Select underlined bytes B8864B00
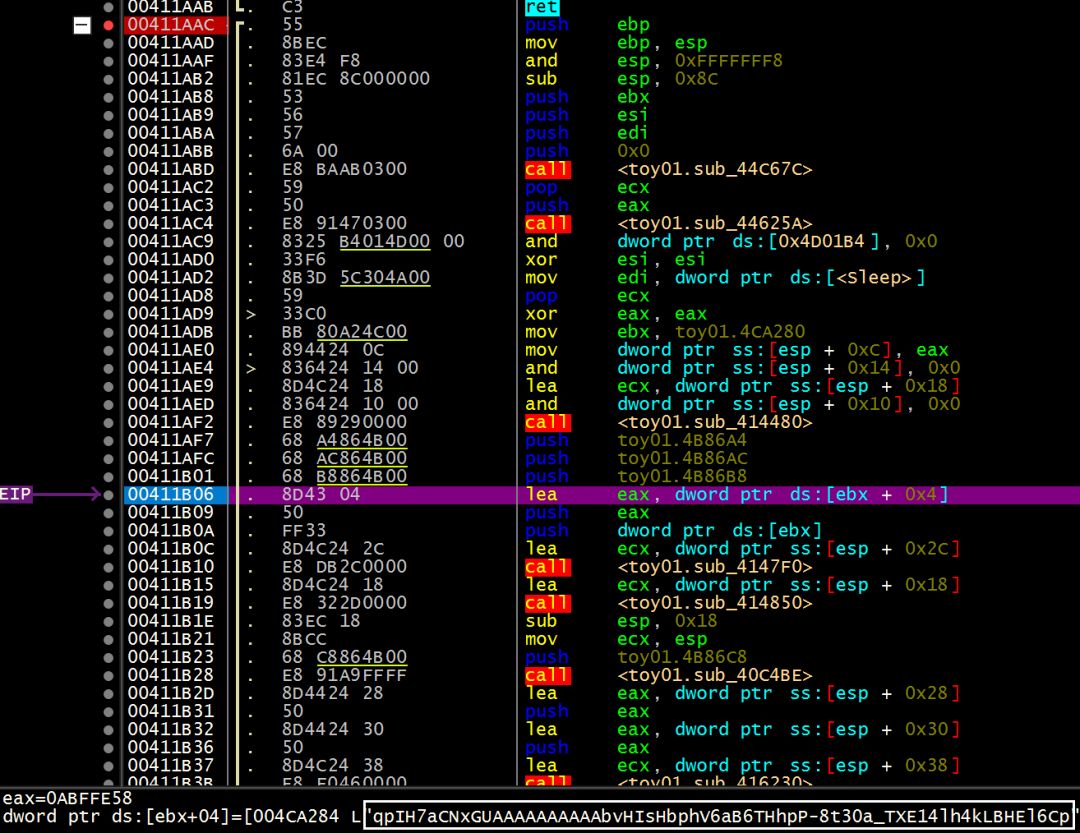 pos(362,476)
